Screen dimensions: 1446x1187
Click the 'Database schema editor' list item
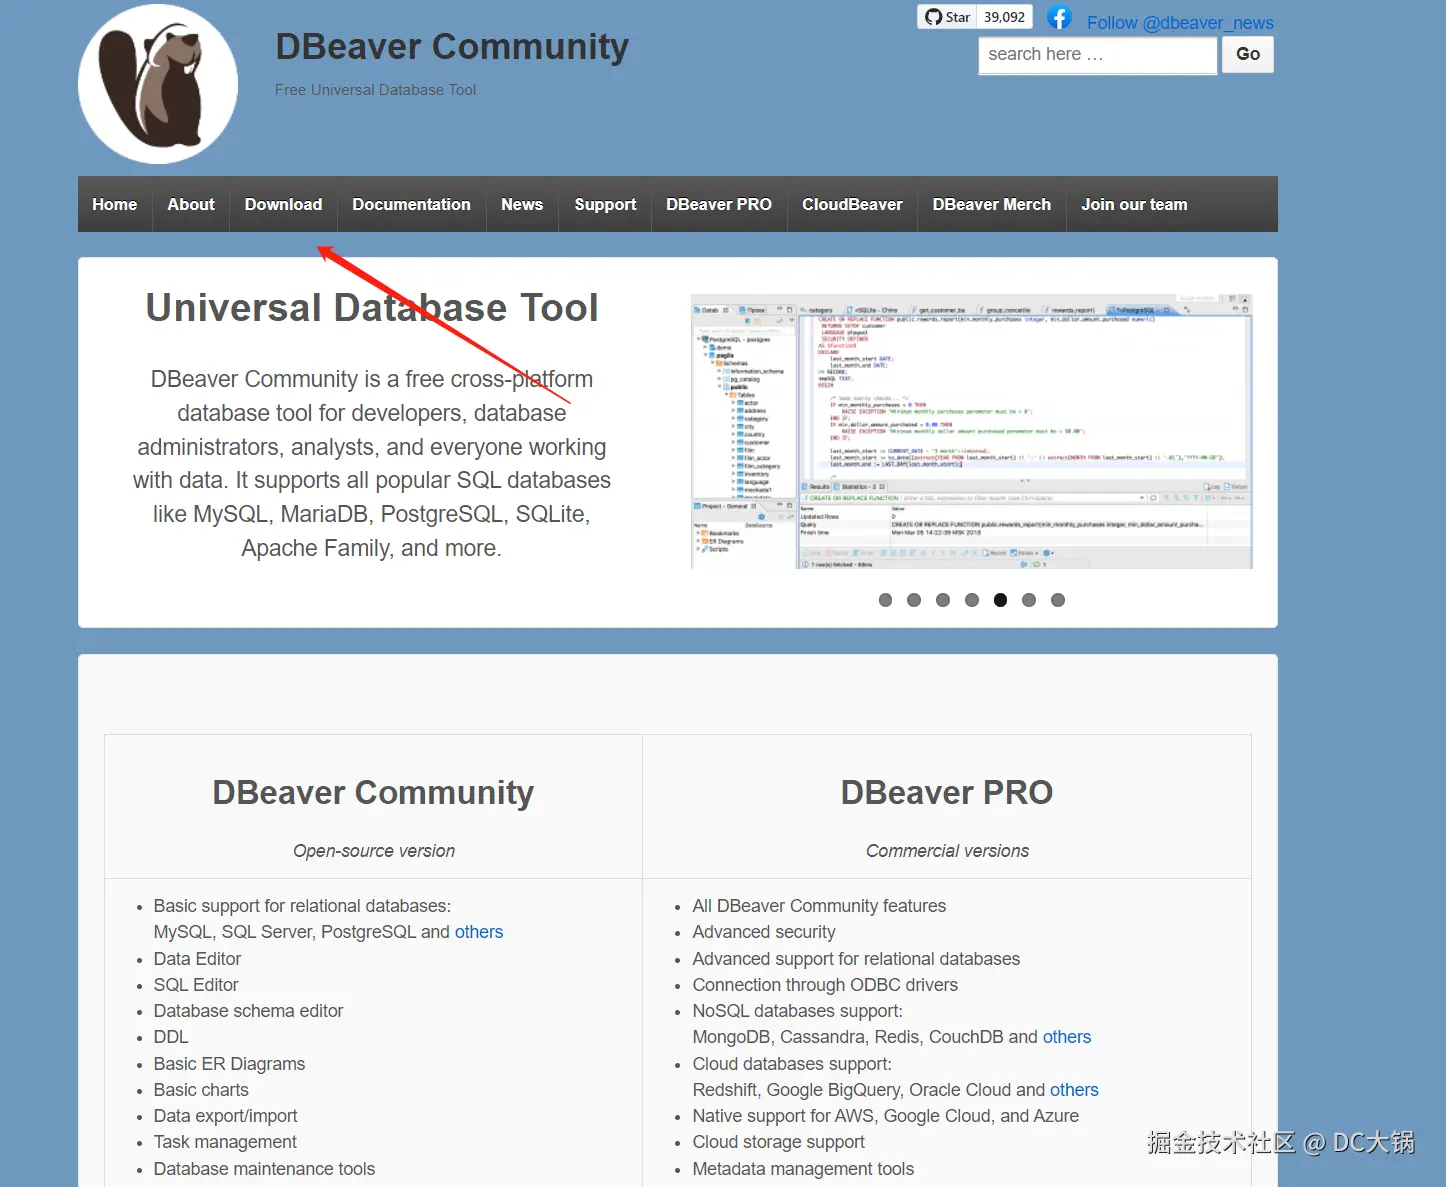pyautogui.click(x=248, y=1011)
